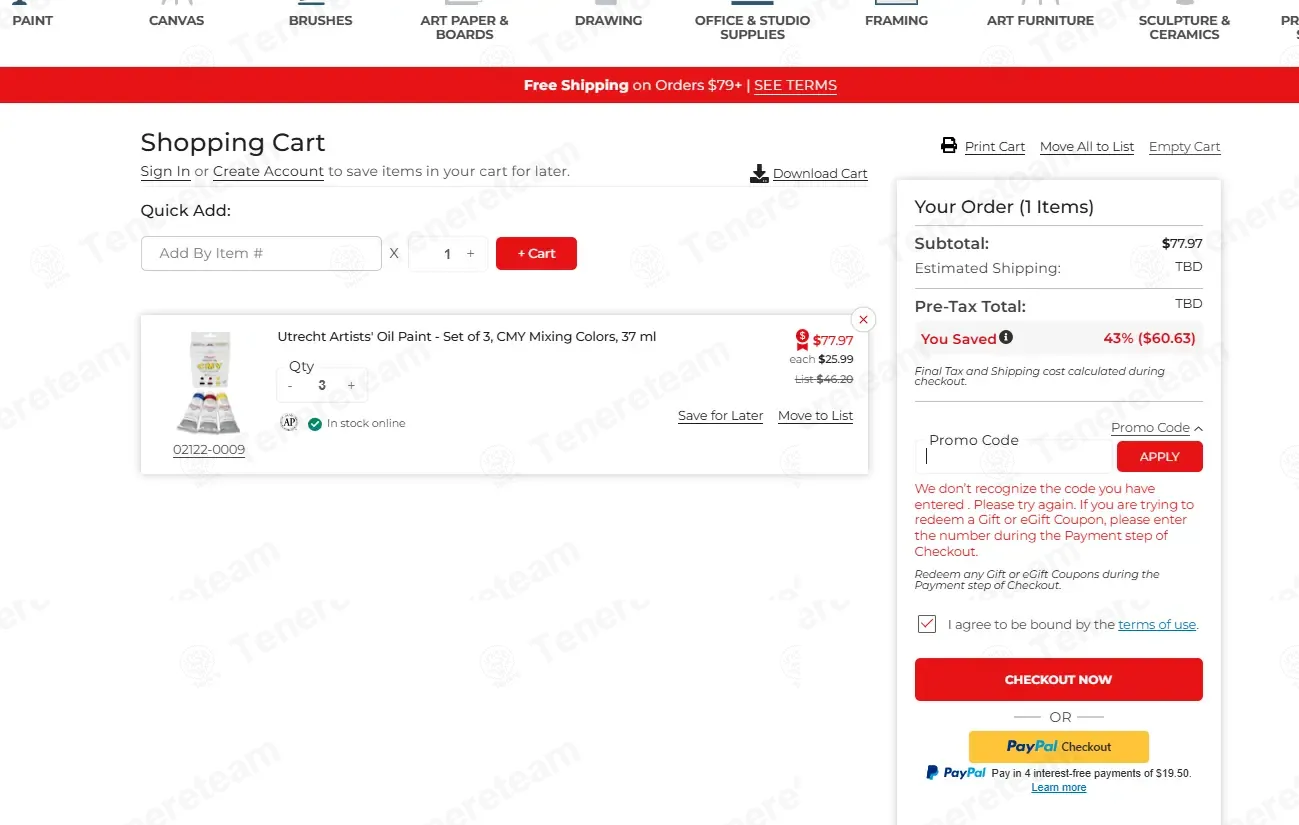
Task: Click the SEE TERMS shipping link
Action: pos(796,86)
